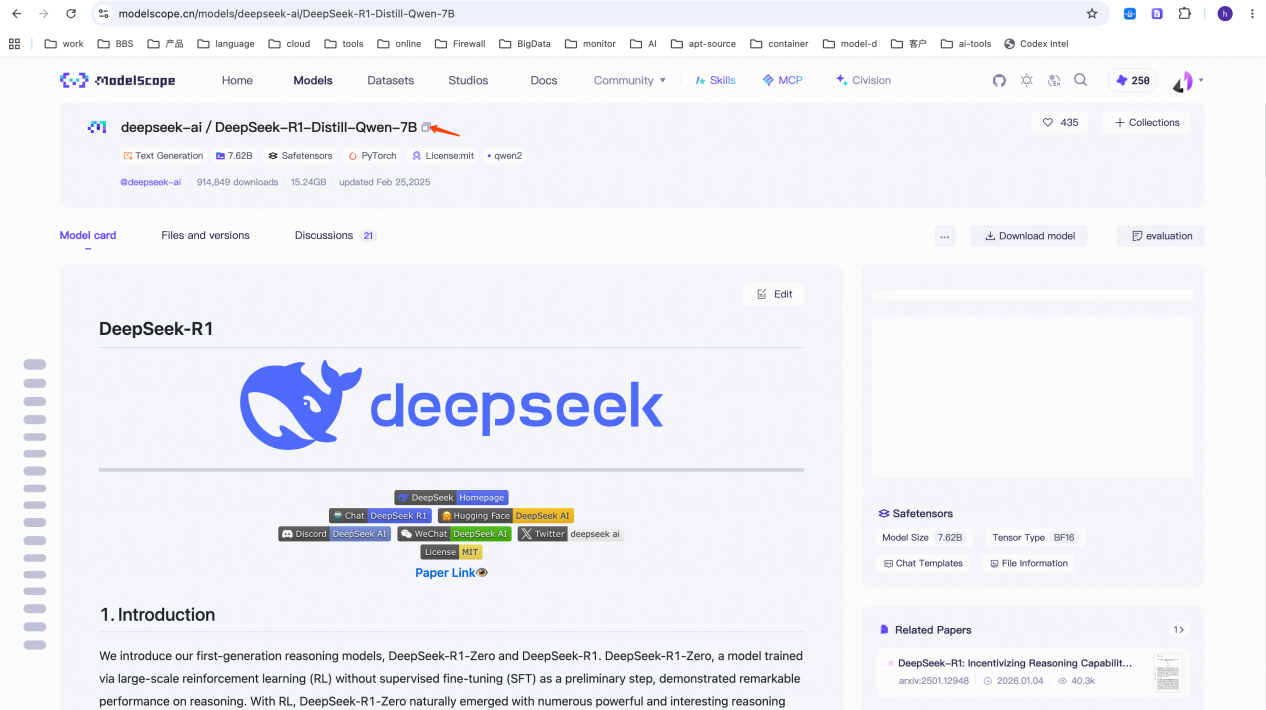
Task: Open the @deepseek-ai profile link
Action: click(x=151, y=182)
